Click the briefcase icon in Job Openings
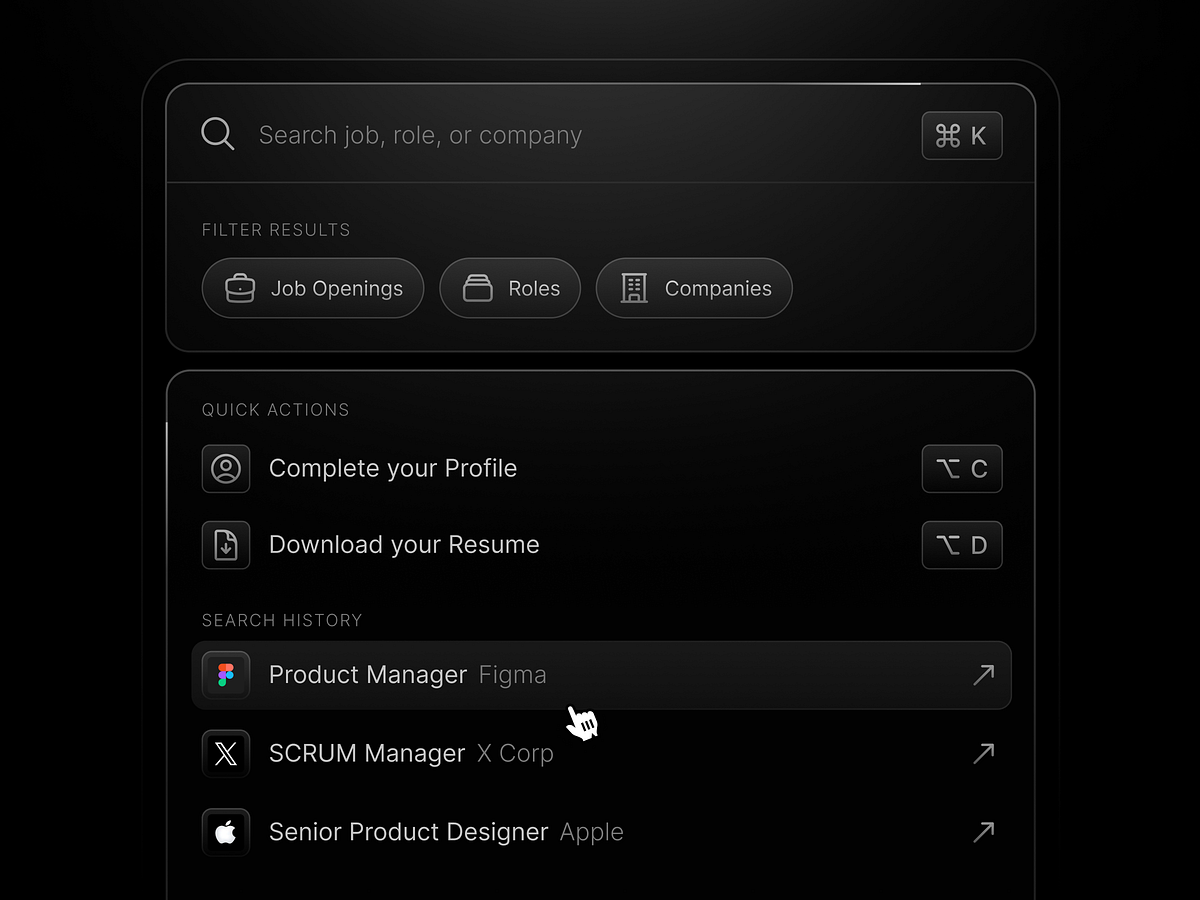1200x900 pixels. click(240, 288)
